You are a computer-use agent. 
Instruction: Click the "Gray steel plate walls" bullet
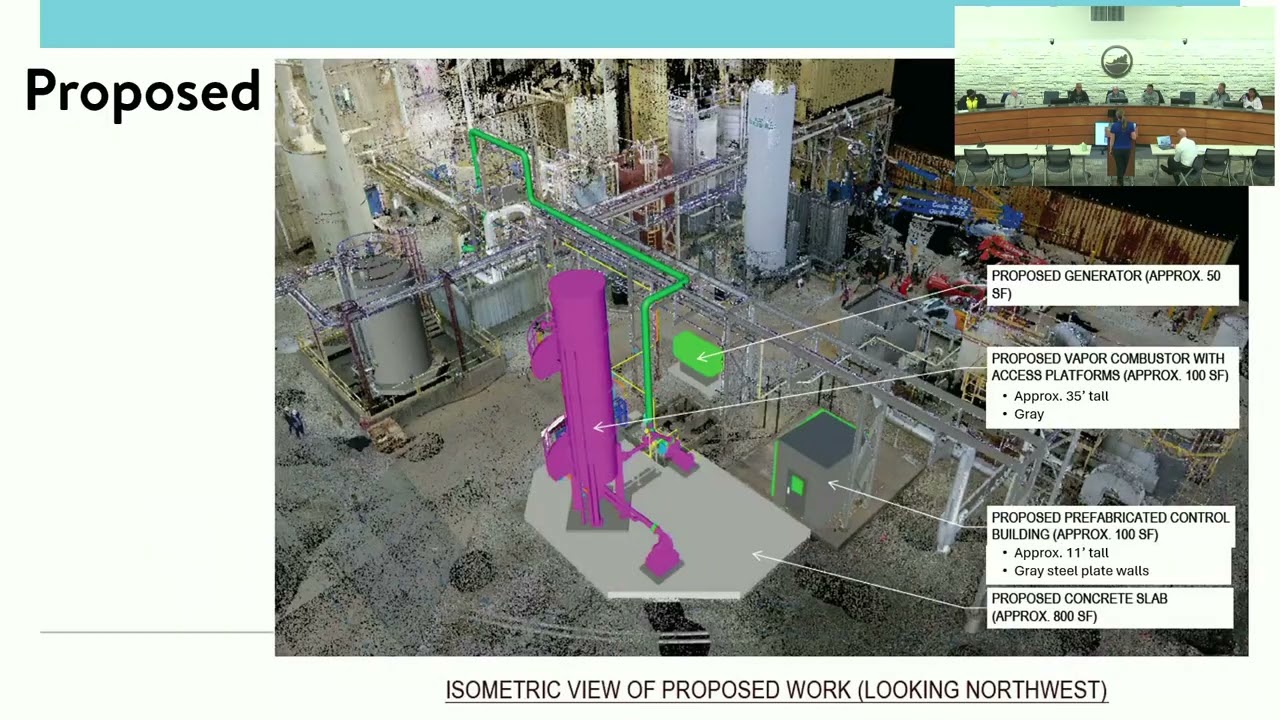click(x=1081, y=571)
